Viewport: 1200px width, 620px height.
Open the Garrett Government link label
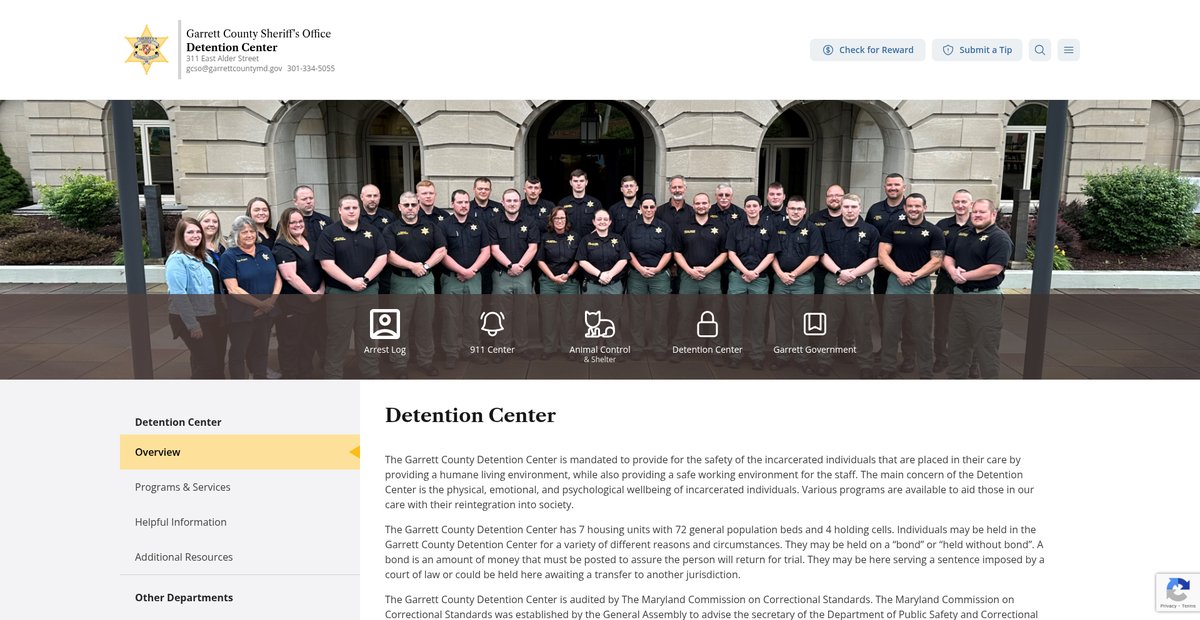pos(815,350)
